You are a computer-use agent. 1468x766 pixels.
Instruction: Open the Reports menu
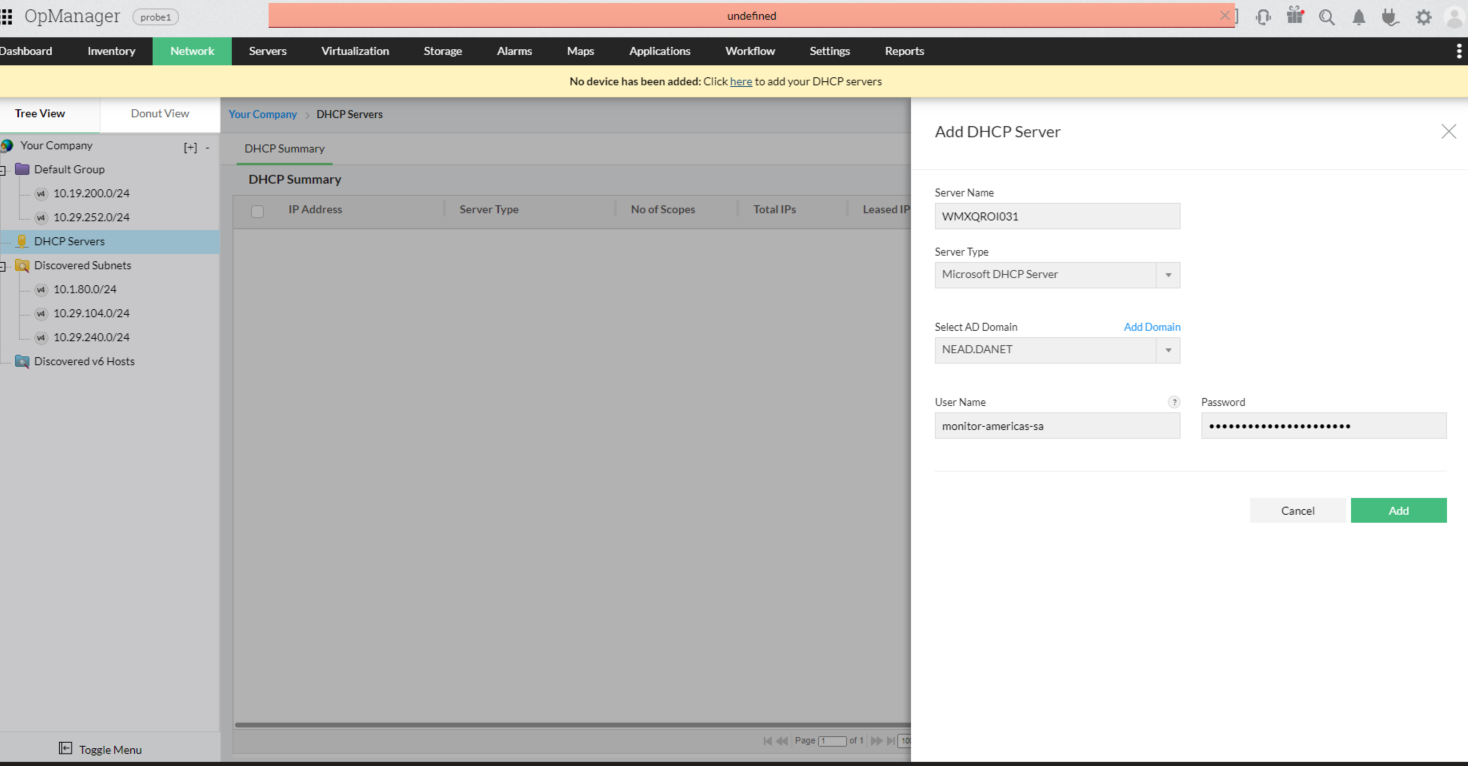(x=904, y=51)
